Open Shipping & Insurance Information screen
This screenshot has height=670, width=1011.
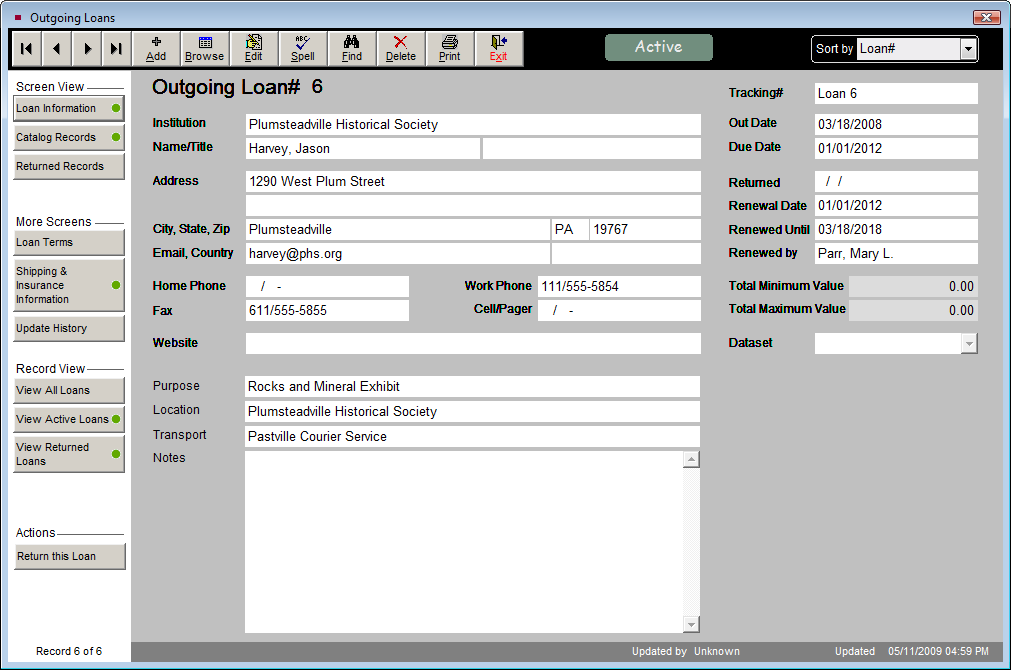[68, 285]
